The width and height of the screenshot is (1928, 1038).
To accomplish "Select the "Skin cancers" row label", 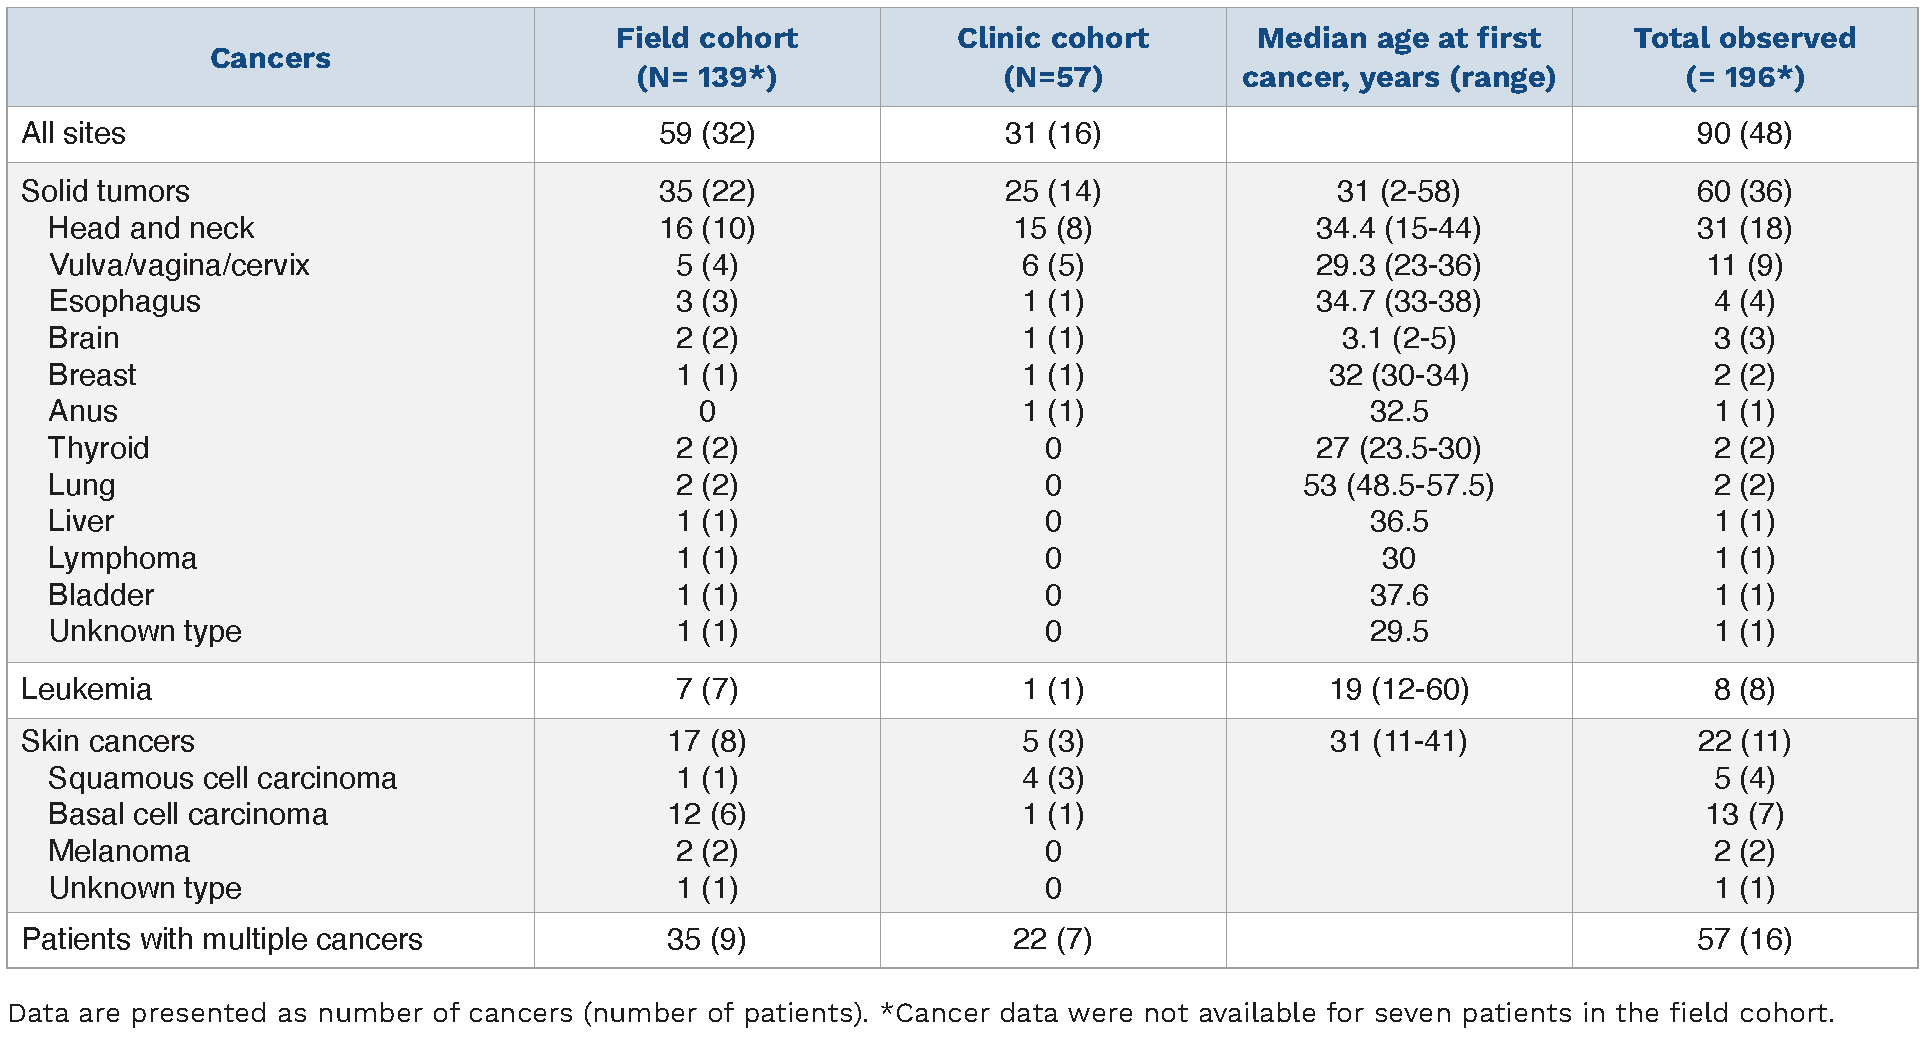I will coord(108,741).
